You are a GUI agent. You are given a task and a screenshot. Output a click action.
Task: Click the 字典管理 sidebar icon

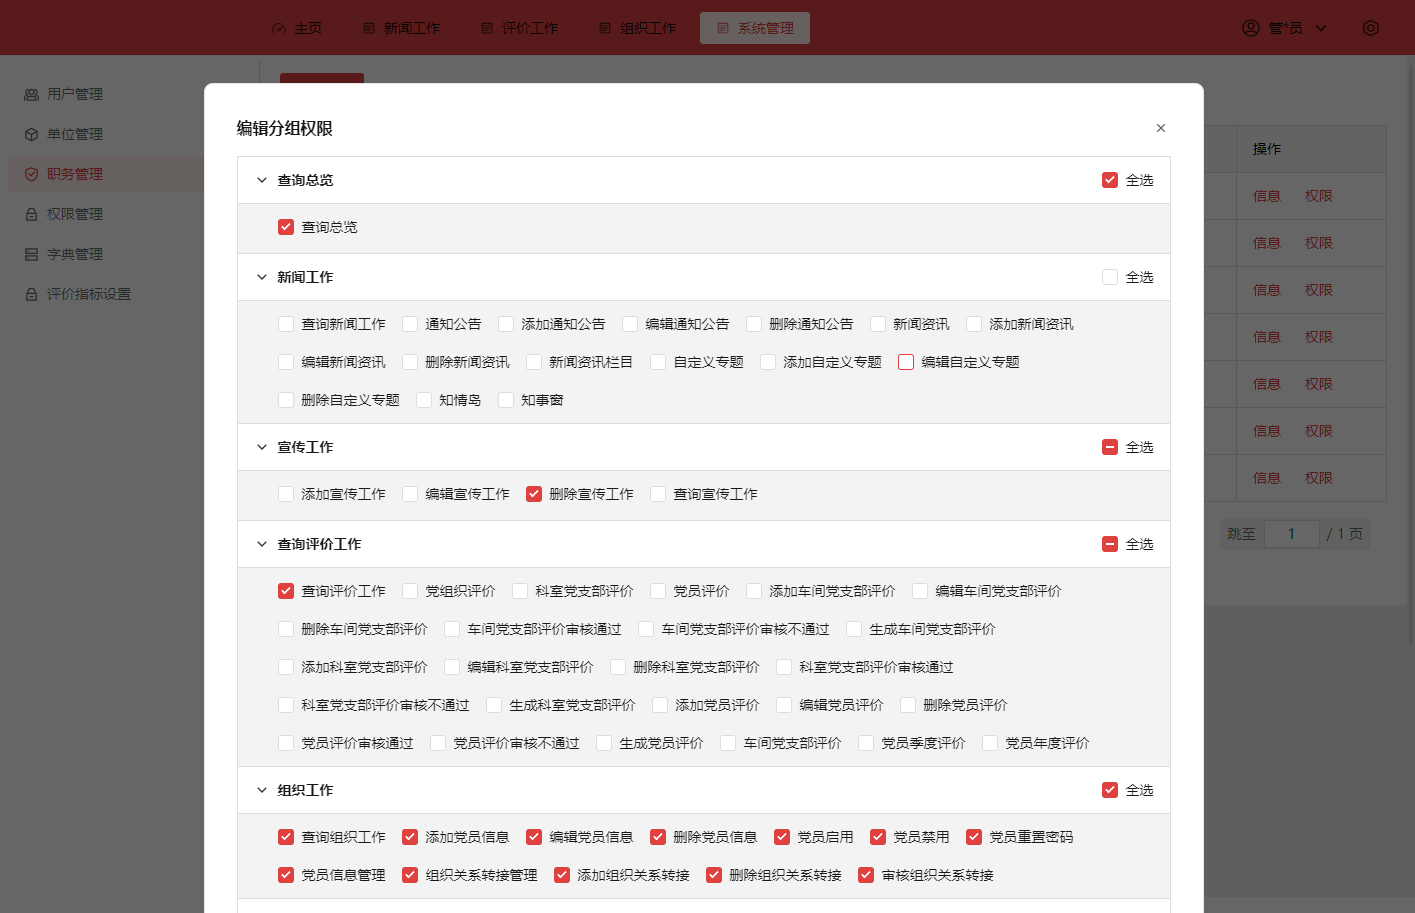[x=31, y=254]
